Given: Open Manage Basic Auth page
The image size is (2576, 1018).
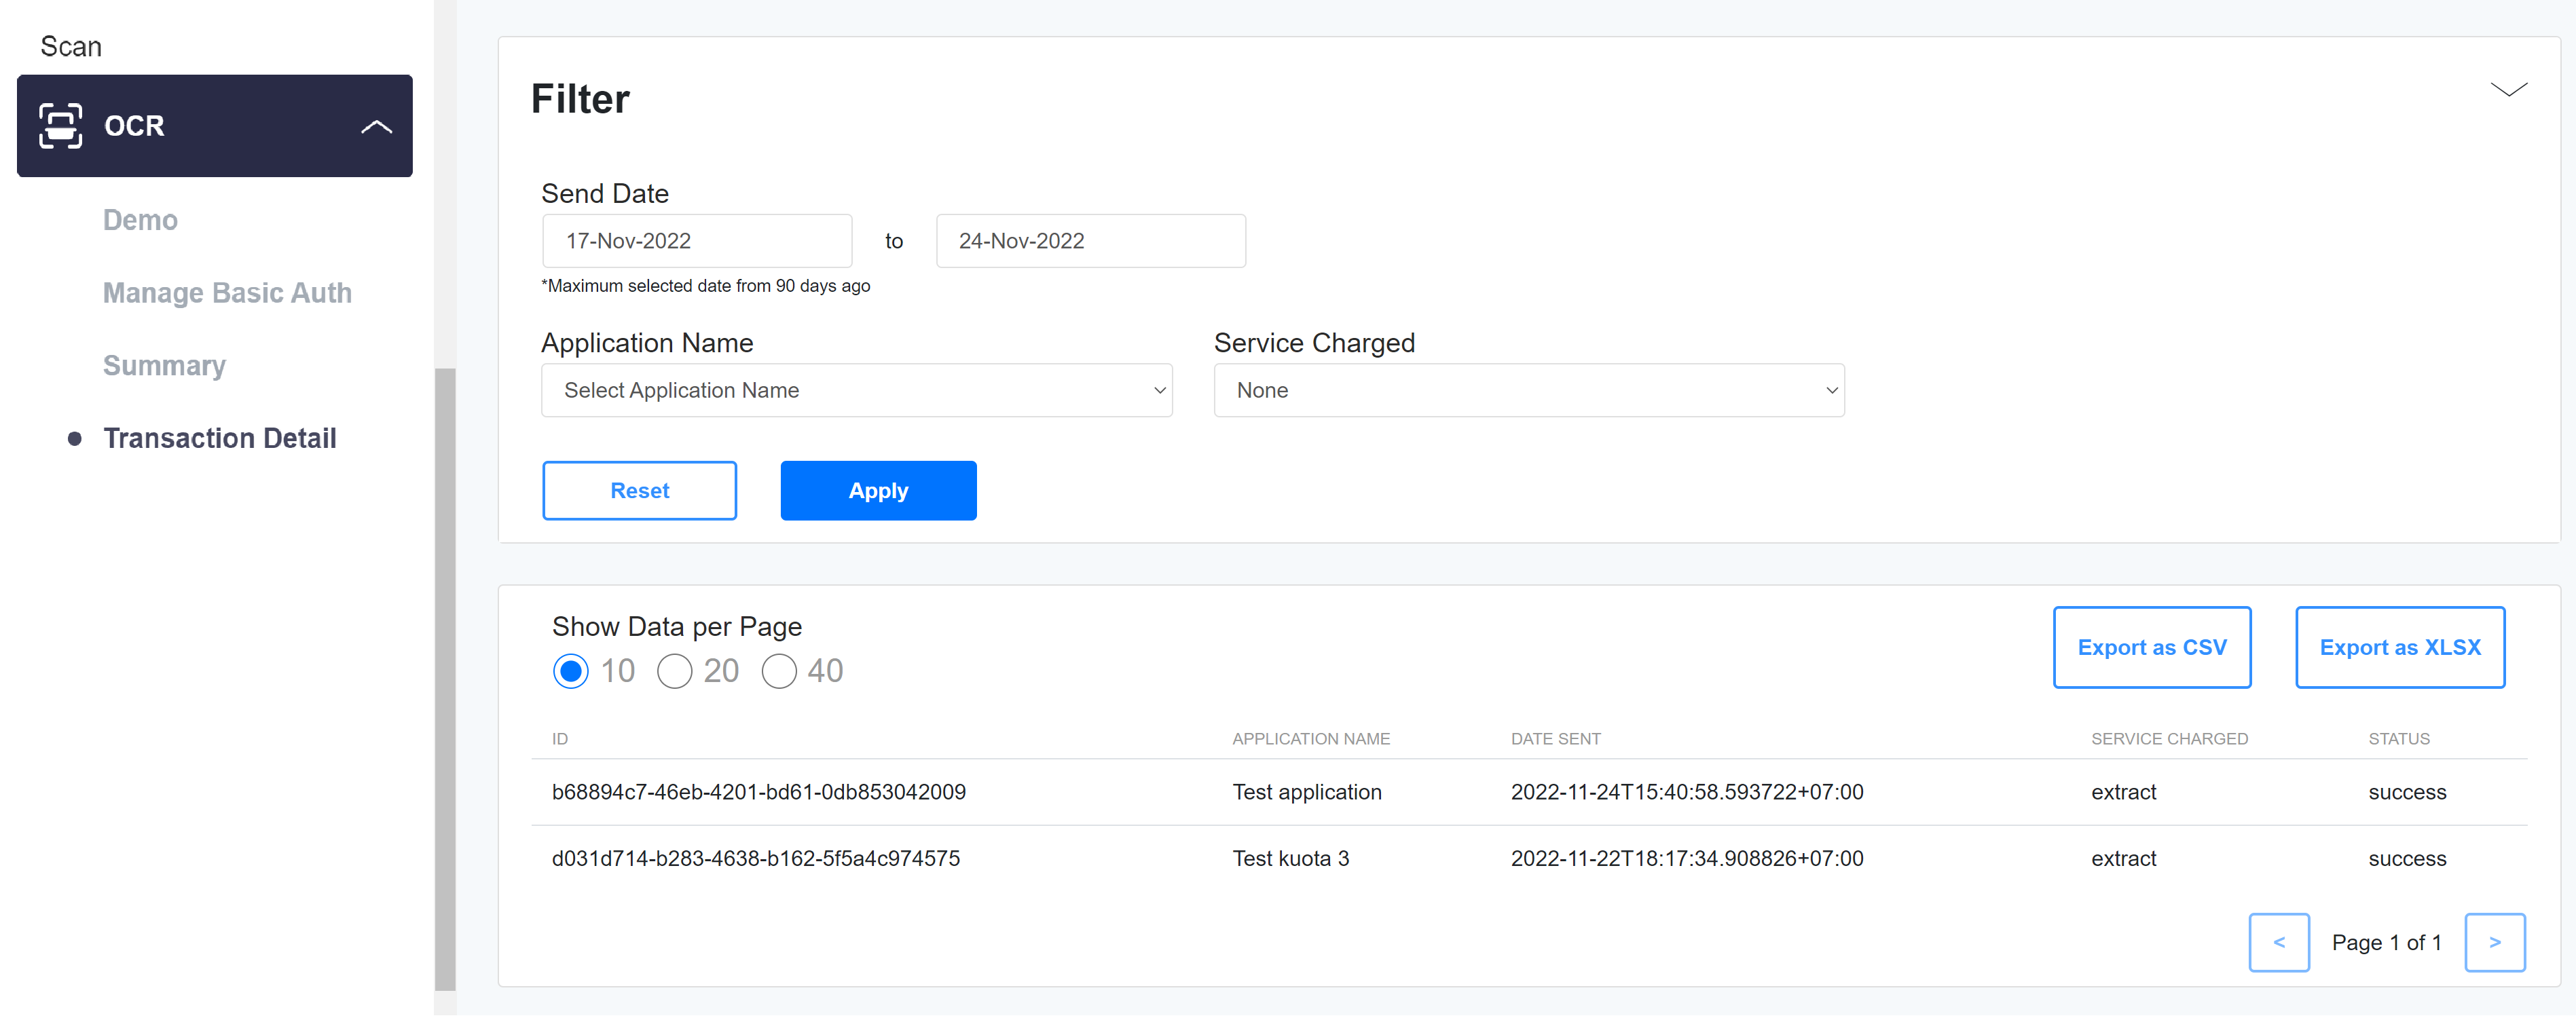Looking at the screenshot, I should tap(227, 293).
